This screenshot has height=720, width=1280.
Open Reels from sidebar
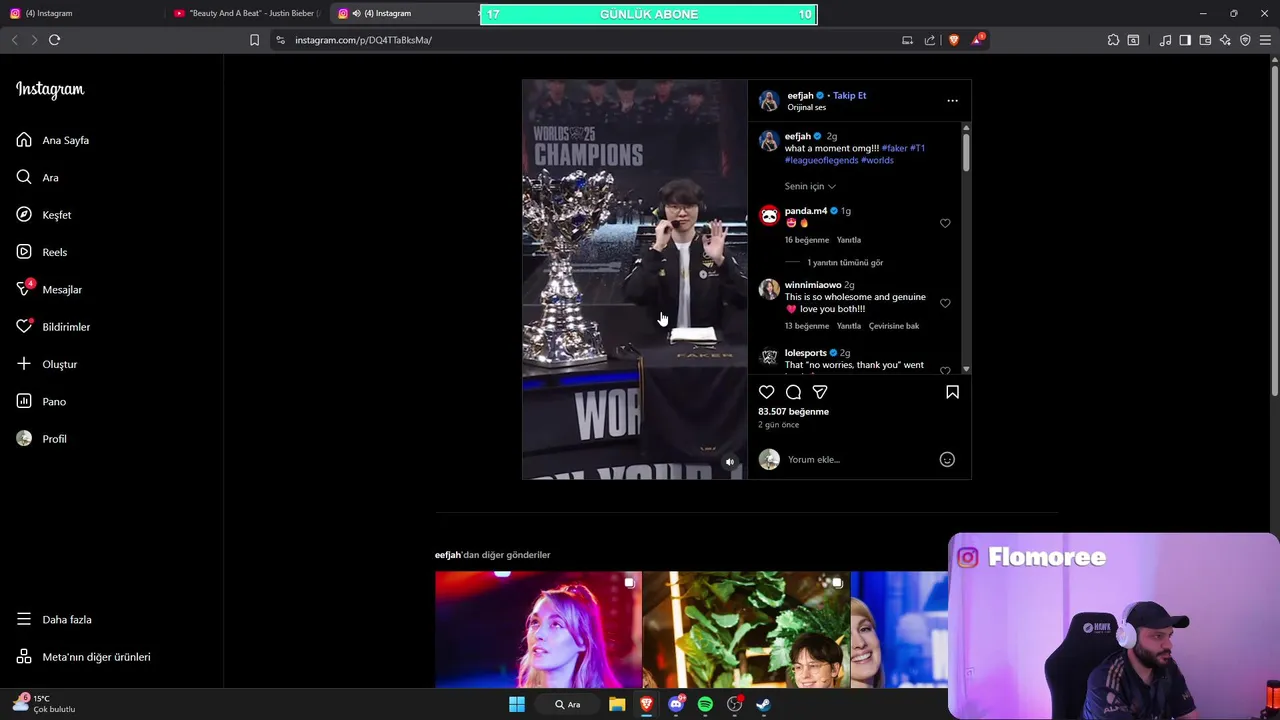[42, 252]
